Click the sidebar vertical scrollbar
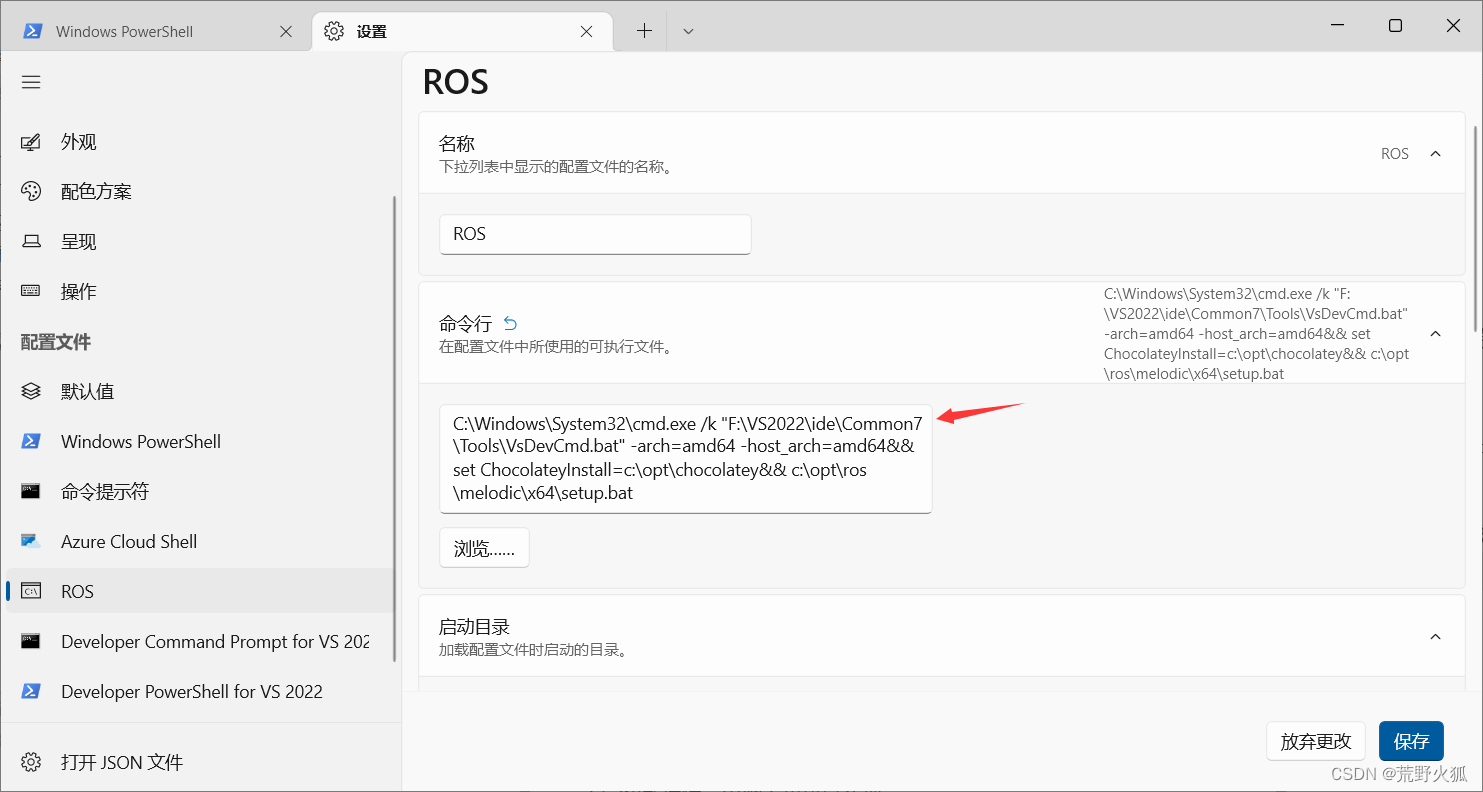 (x=395, y=428)
